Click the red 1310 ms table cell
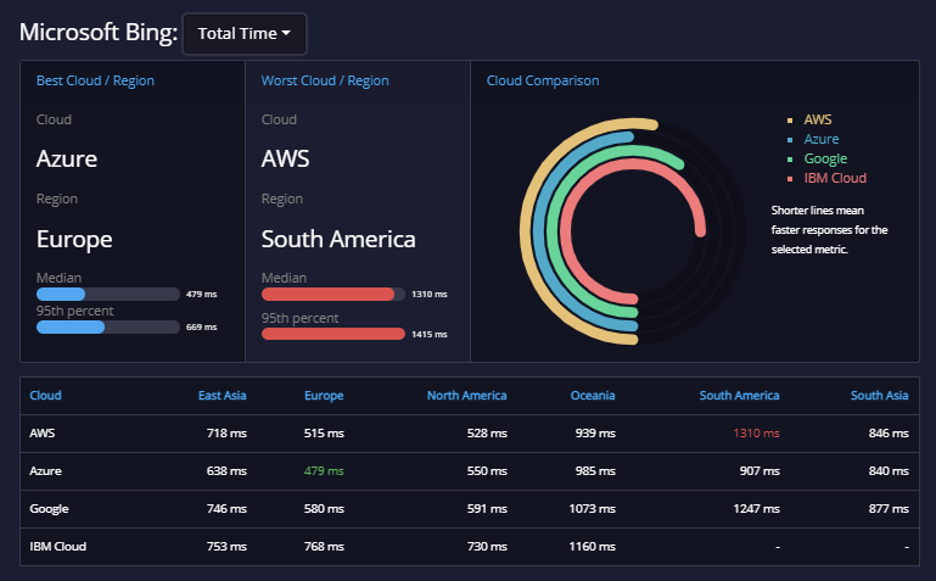Screen dimensions: 936x582 (756, 433)
